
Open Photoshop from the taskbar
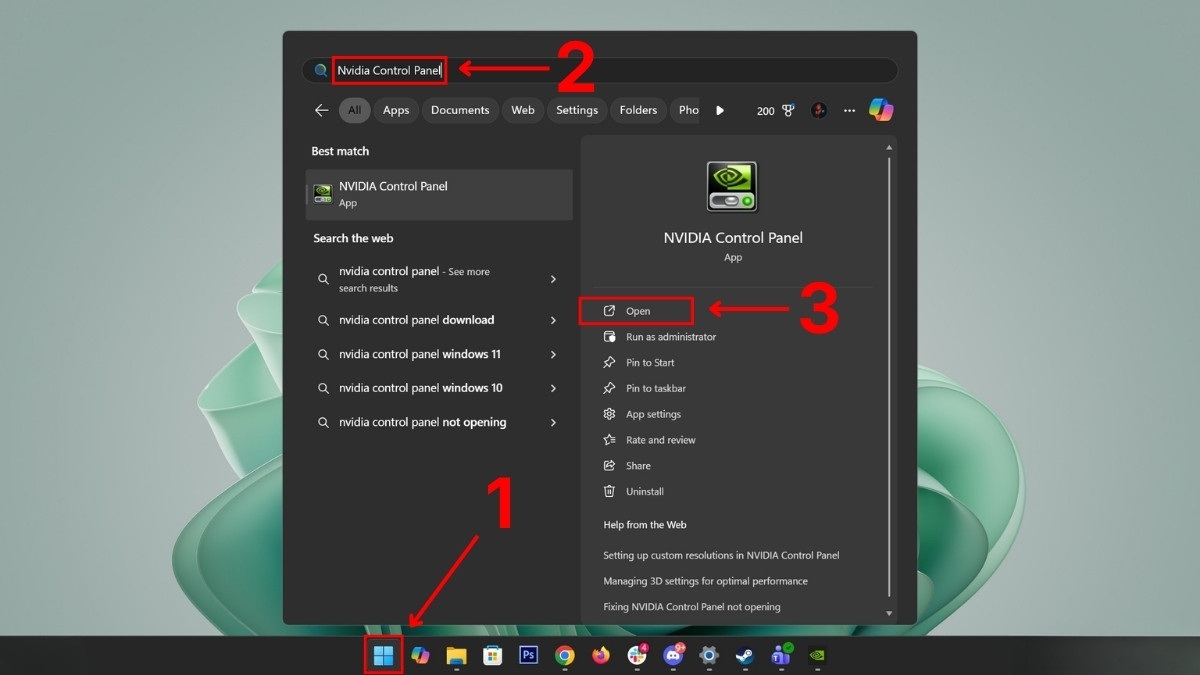point(529,656)
